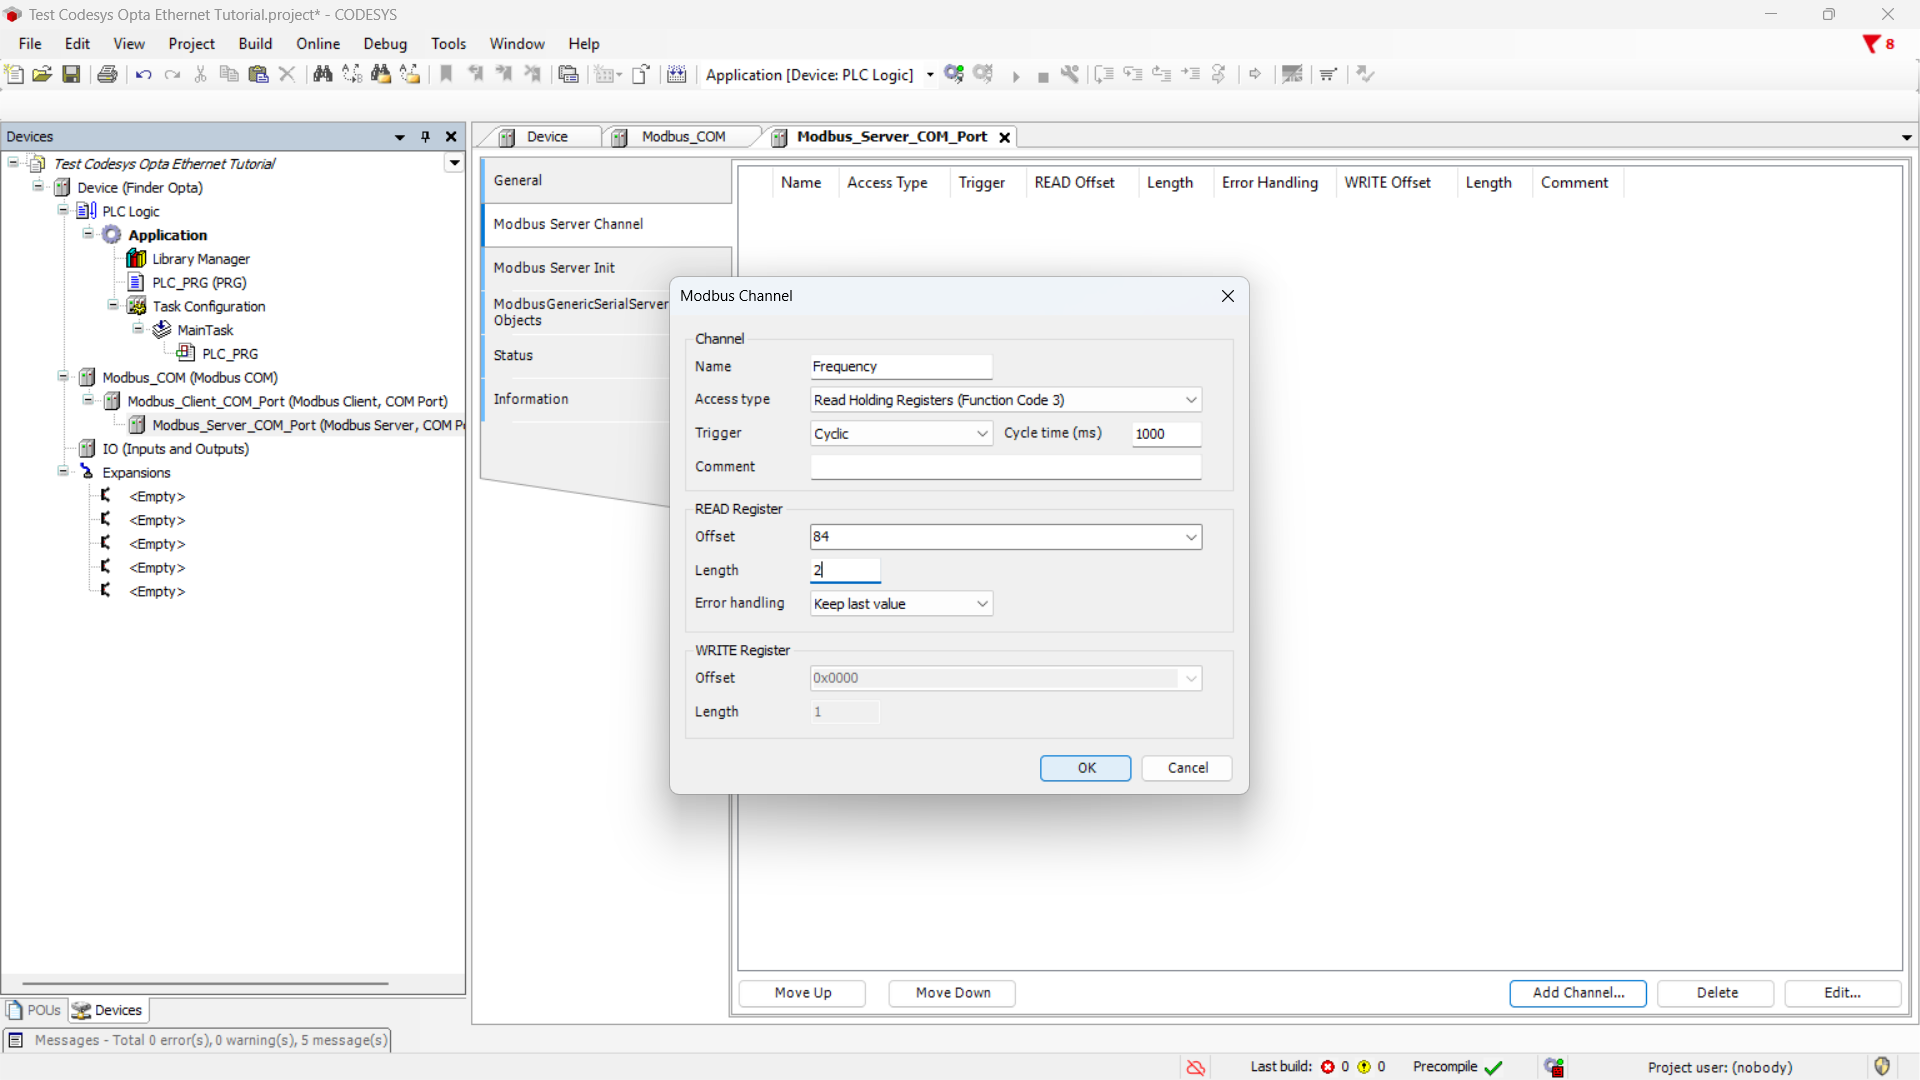This screenshot has width=1920, height=1080.
Task: Click the Save project toolbar icon
Action: 71,74
